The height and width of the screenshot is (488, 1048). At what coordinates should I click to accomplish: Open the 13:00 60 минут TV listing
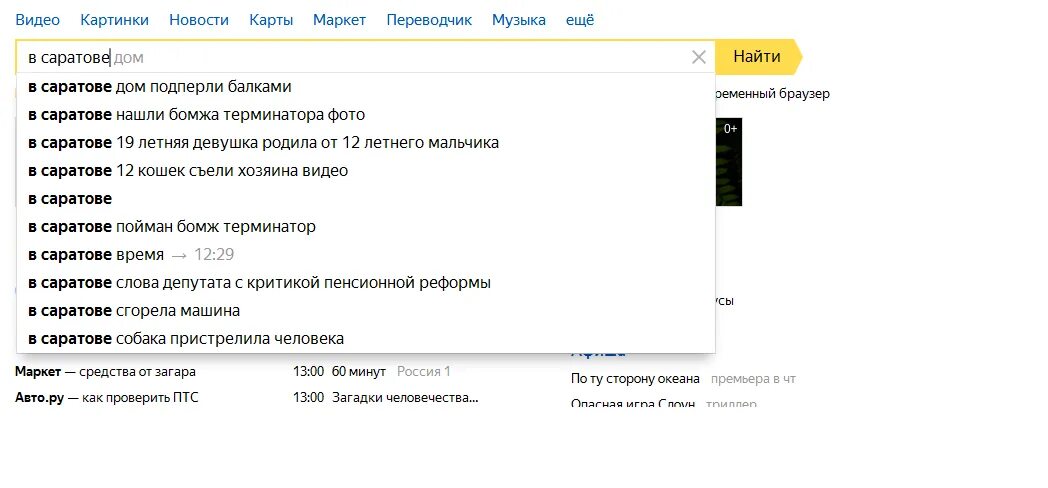pos(340,372)
